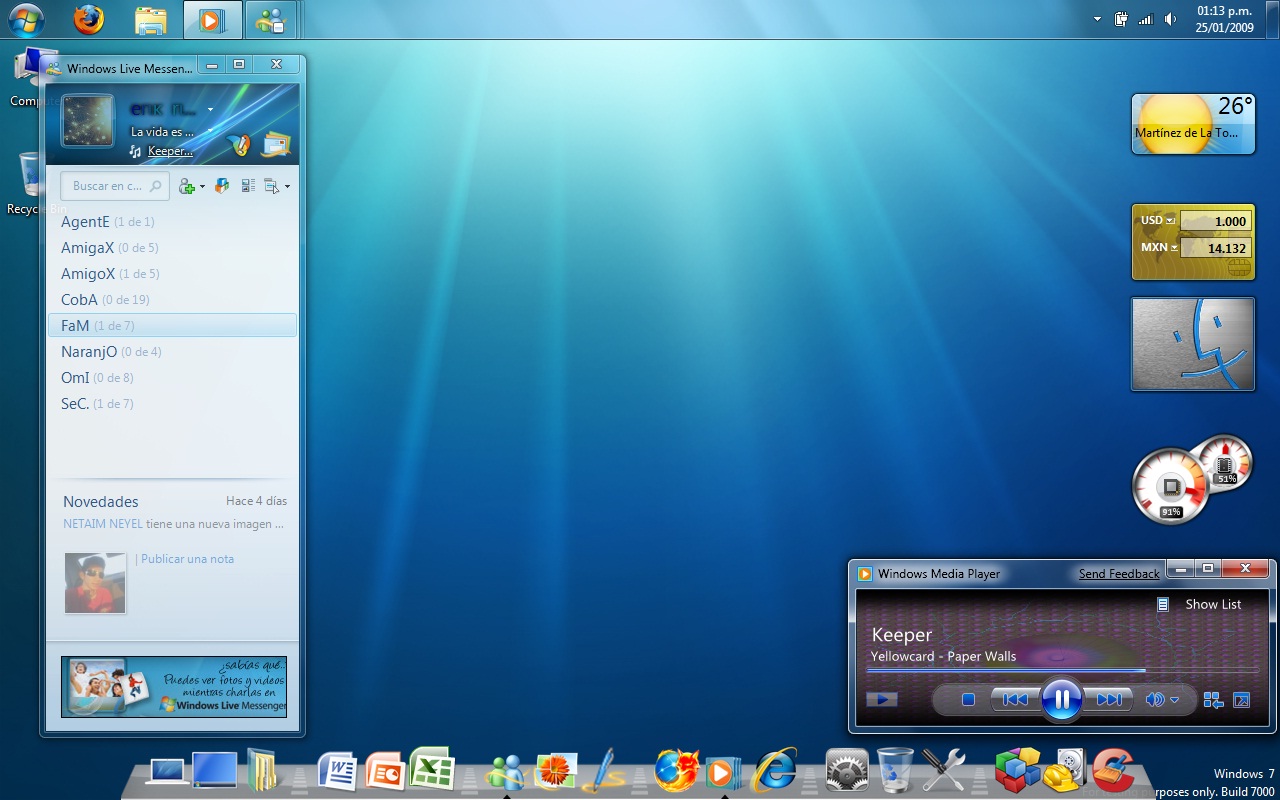This screenshot has width=1280, height=800.
Task: Click the Media Player seek progress bar
Action: coord(1063,670)
